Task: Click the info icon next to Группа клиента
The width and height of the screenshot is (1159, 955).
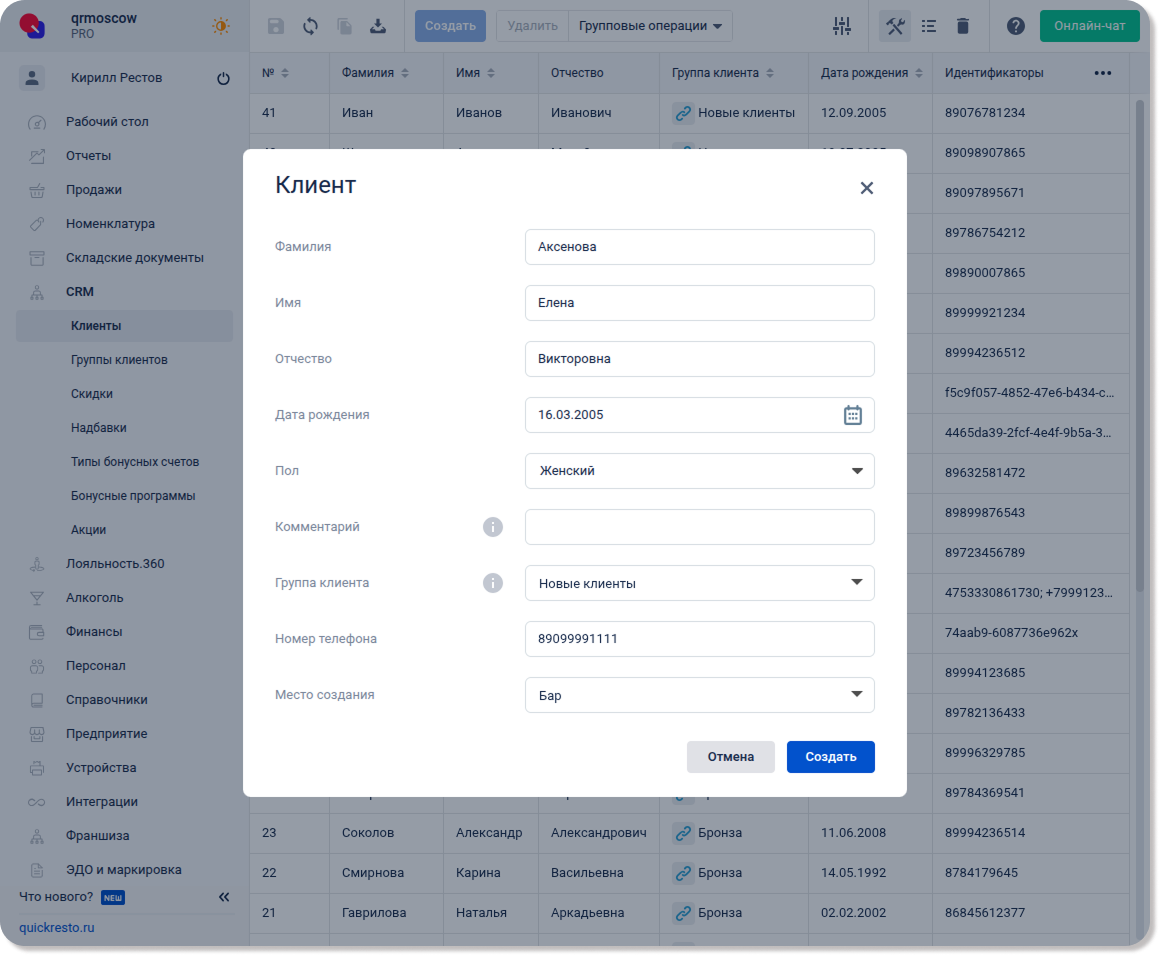Action: pos(492,583)
